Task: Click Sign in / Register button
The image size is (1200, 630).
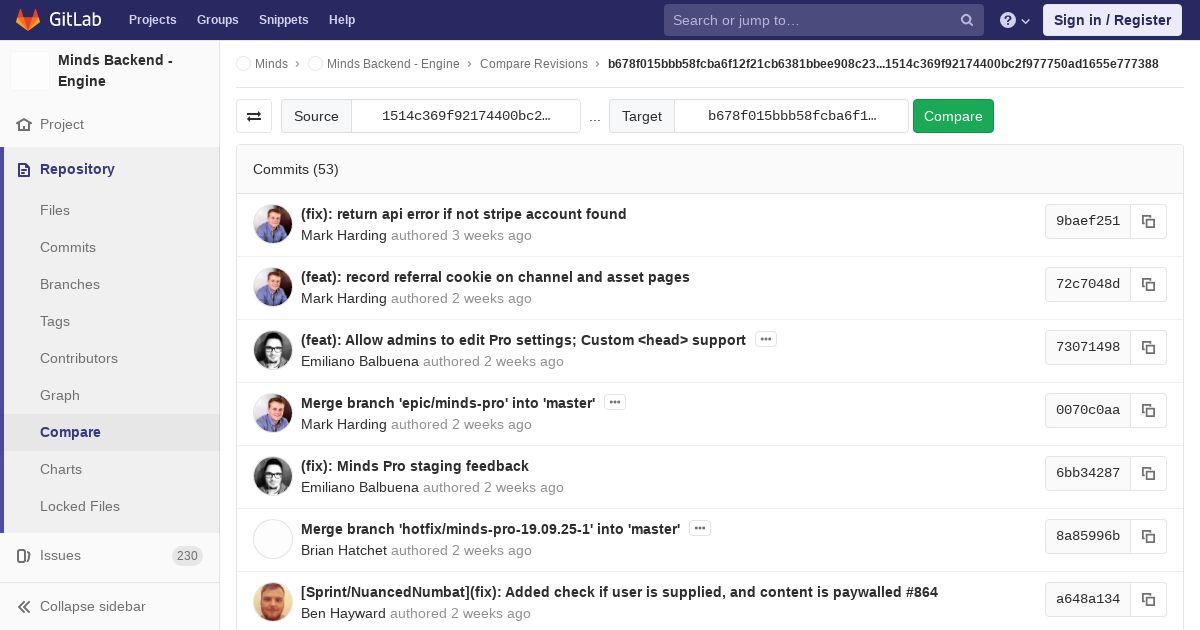Action: 1112,20
